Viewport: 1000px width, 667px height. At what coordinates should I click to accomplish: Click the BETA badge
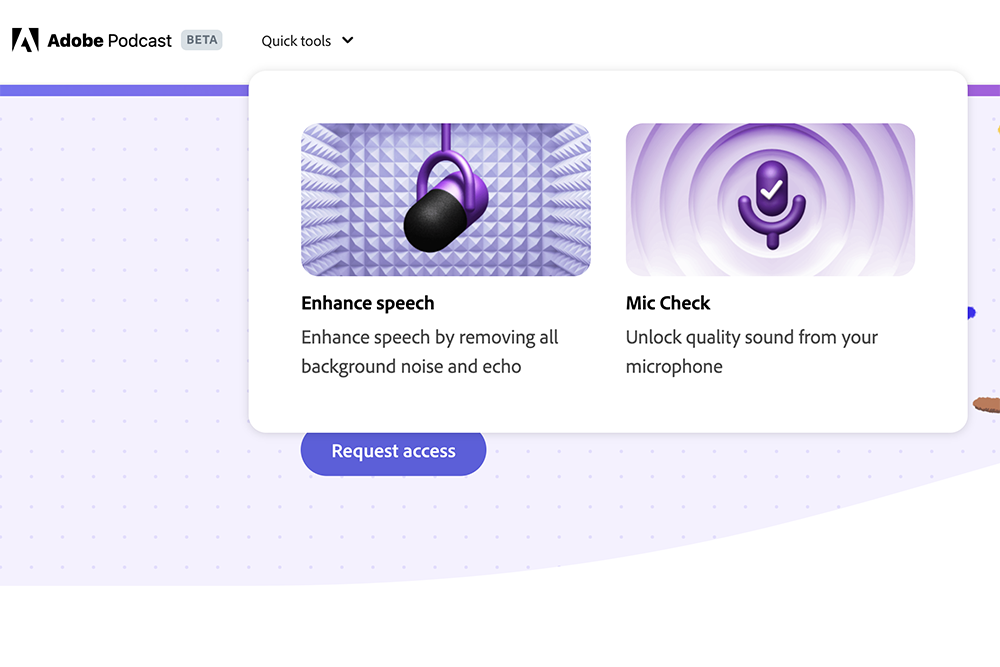[x=200, y=40]
